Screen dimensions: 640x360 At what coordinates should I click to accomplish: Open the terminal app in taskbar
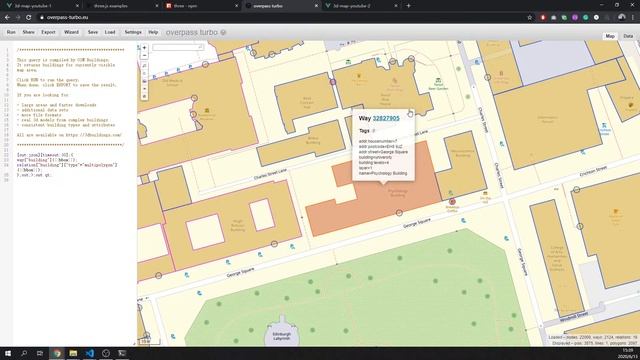pos(122,353)
